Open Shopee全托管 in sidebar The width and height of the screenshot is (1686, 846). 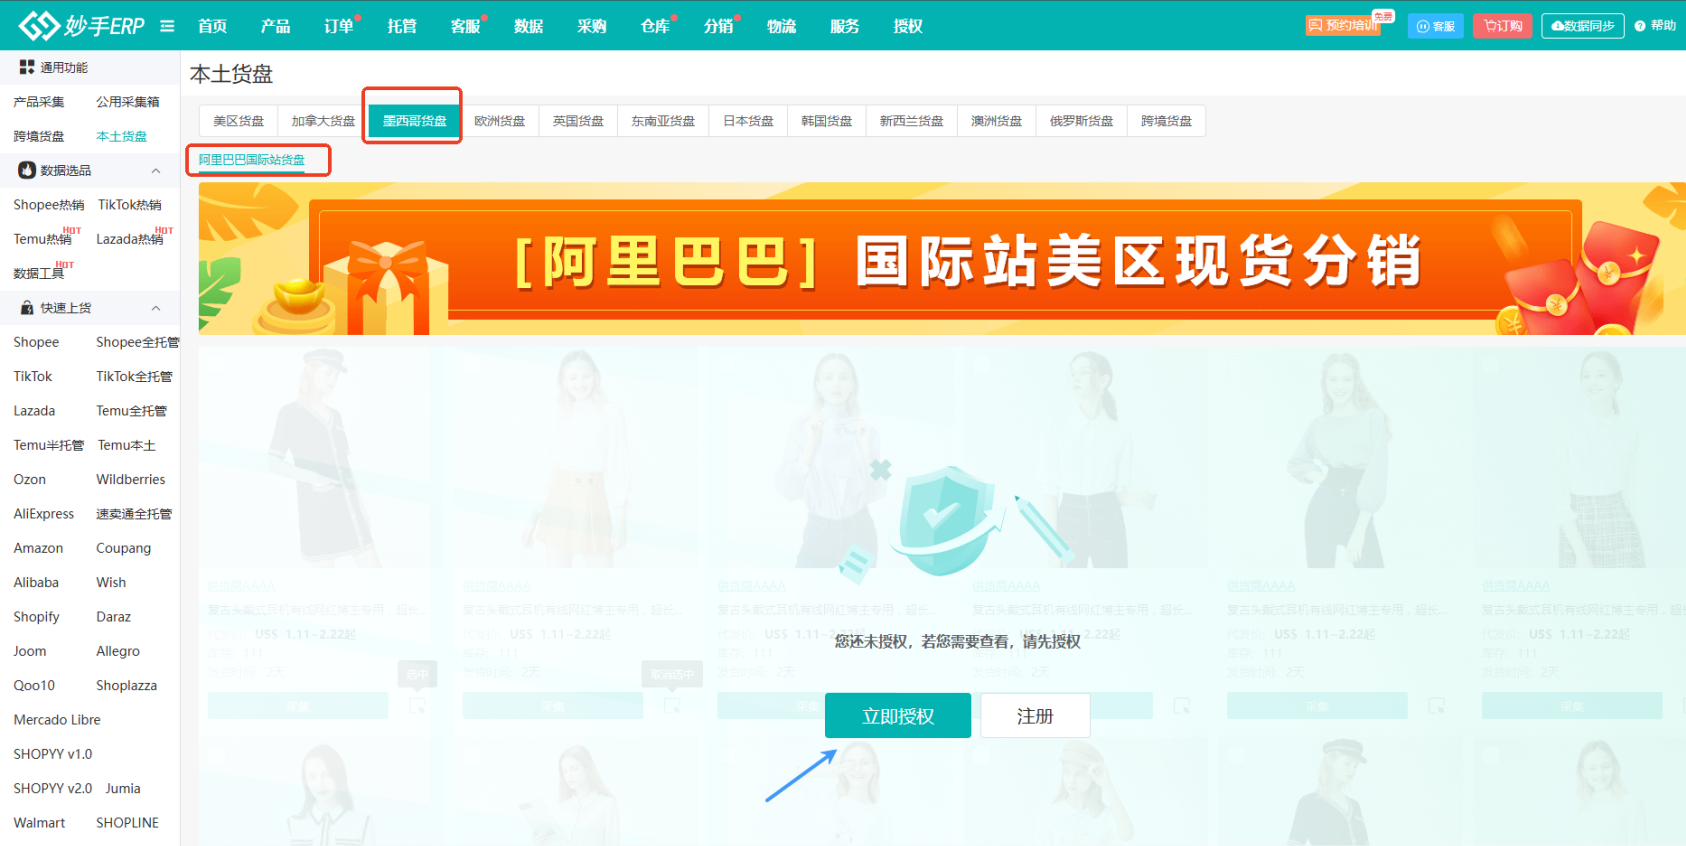[138, 342]
